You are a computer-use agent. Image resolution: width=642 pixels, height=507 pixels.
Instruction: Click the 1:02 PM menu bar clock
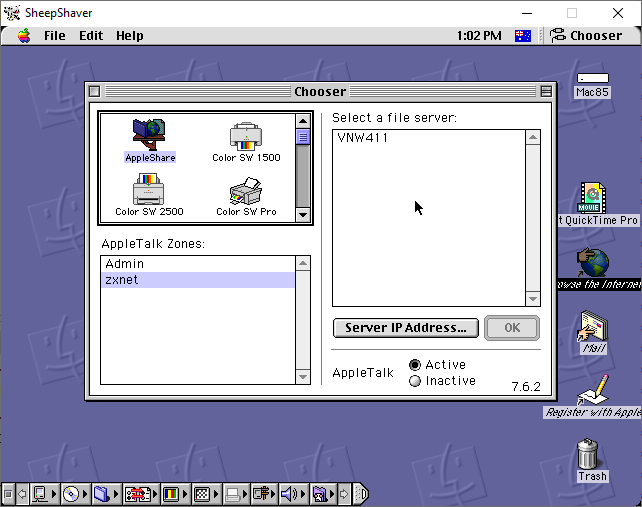(479, 36)
